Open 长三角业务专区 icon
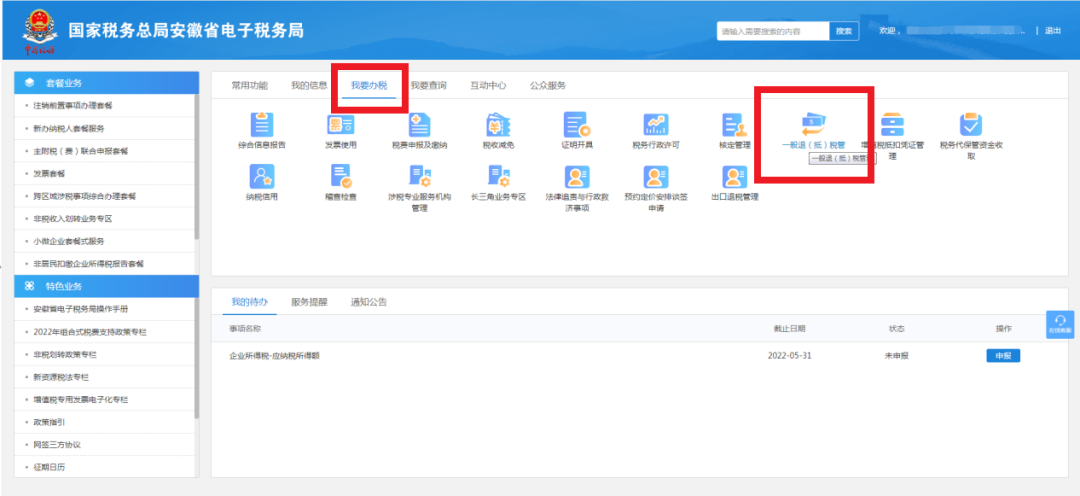The image size is (1080, 496). tap(498, 176)
